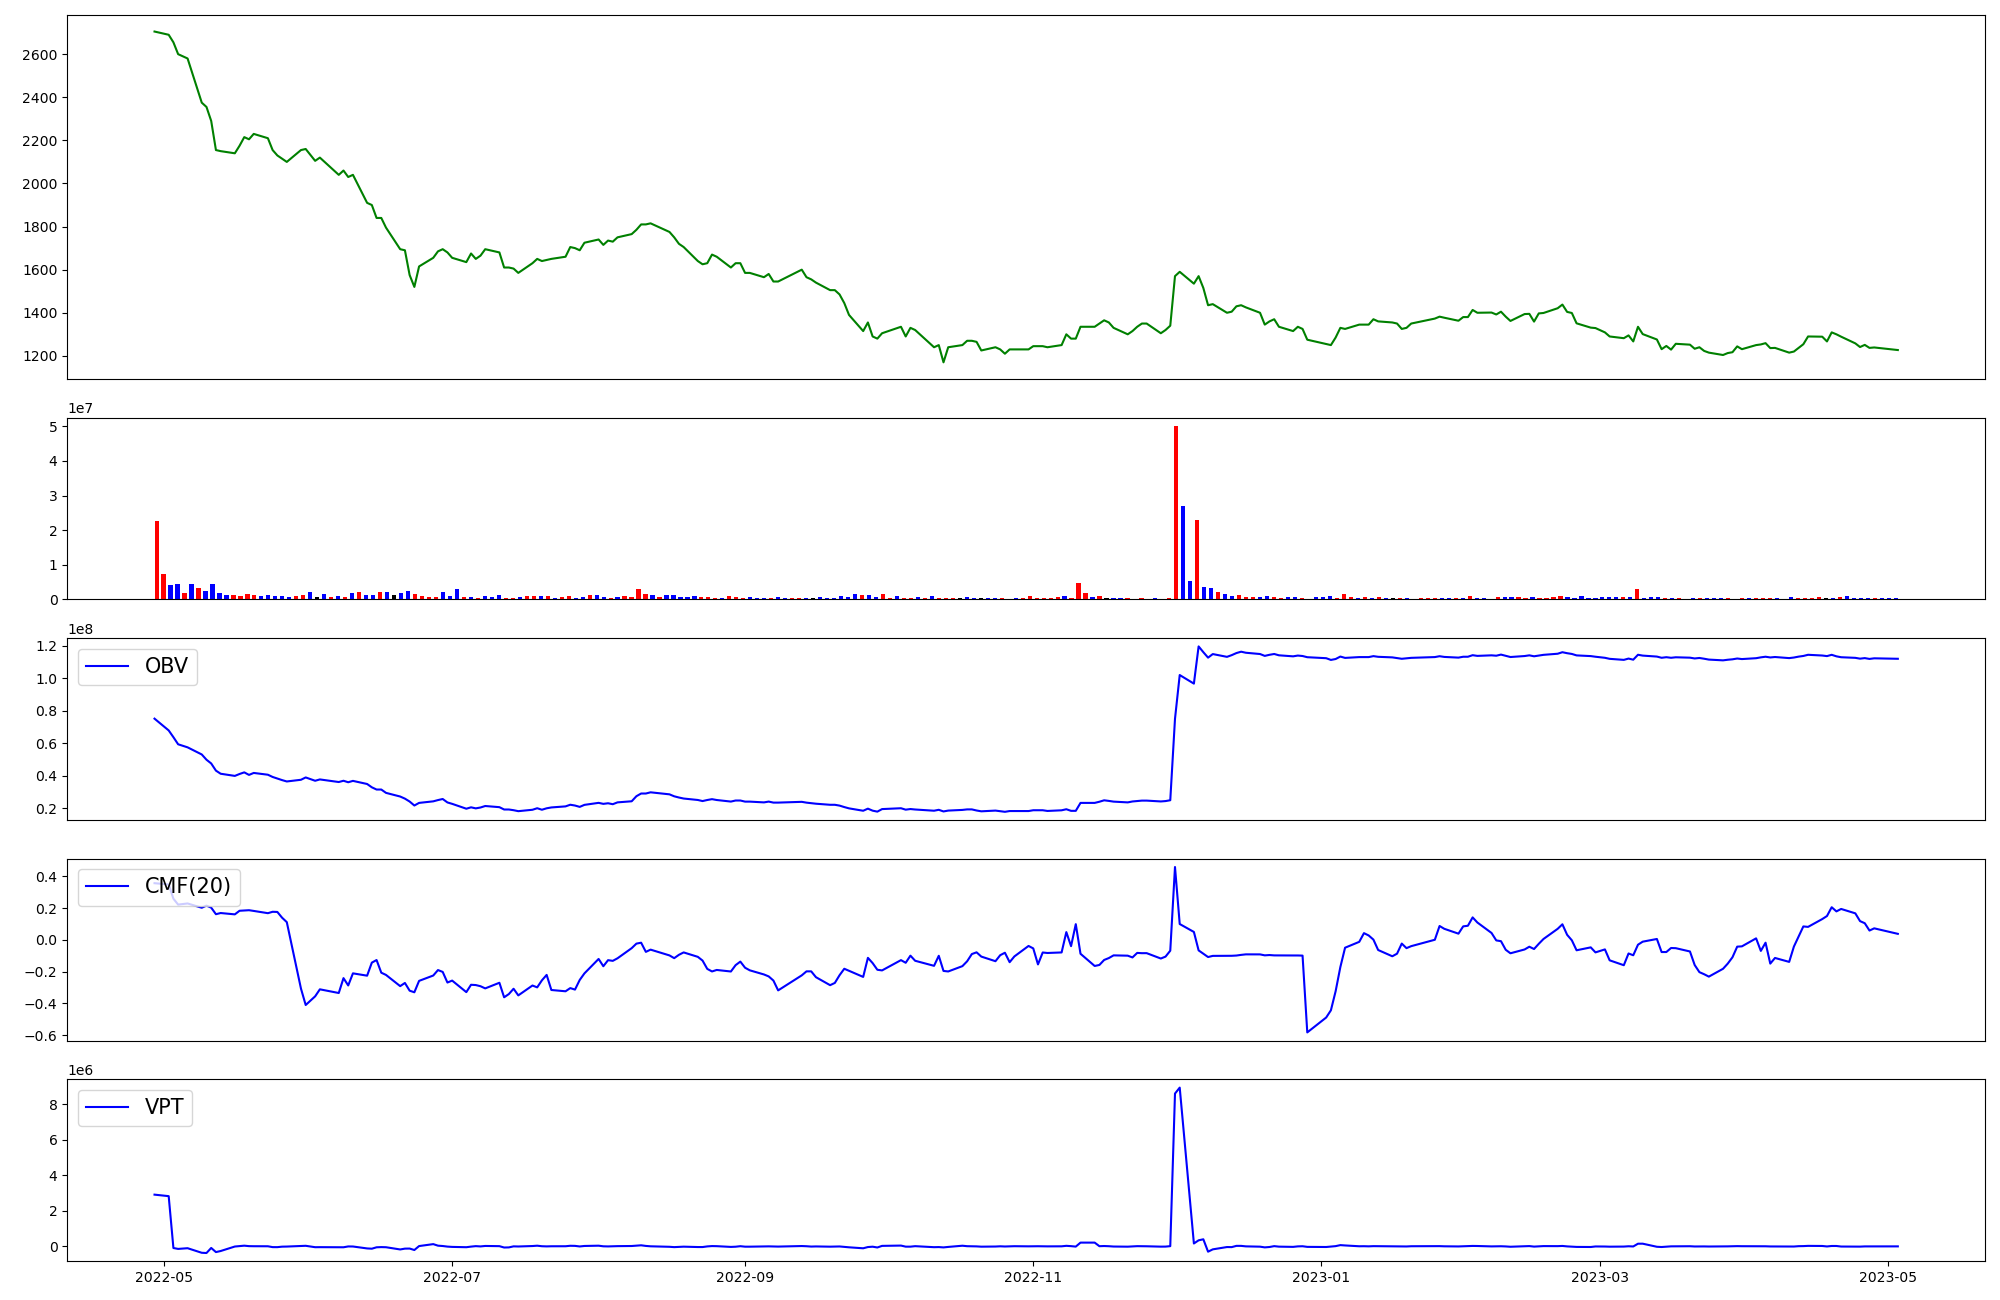This screenshot has width=2000, height=1300.
Task: Click the 2022-07 x-axis date label
Action: [x=452, y=1277]
